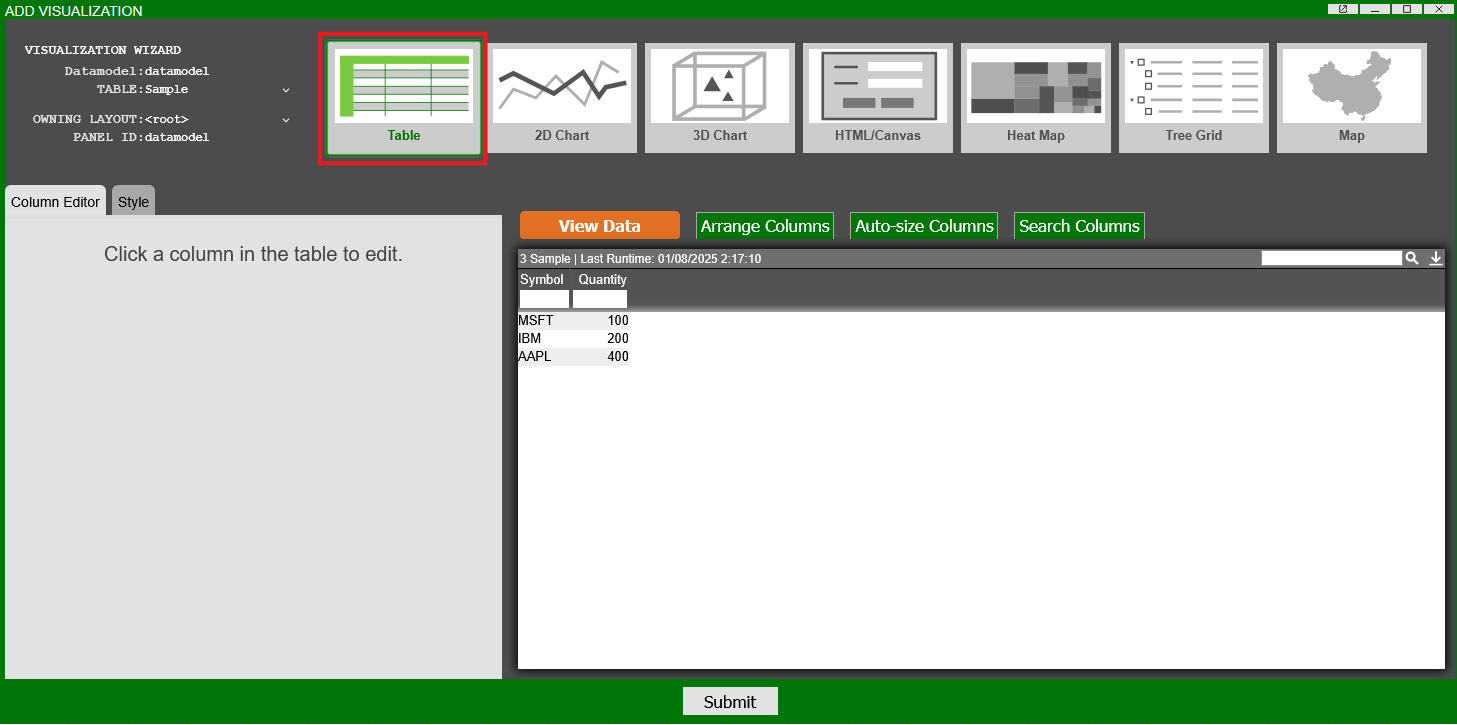The height and width of the screenshot is (725, 1457).
Task: Click the pop-out window icon in the title bar
Action: pos(1341,9)
